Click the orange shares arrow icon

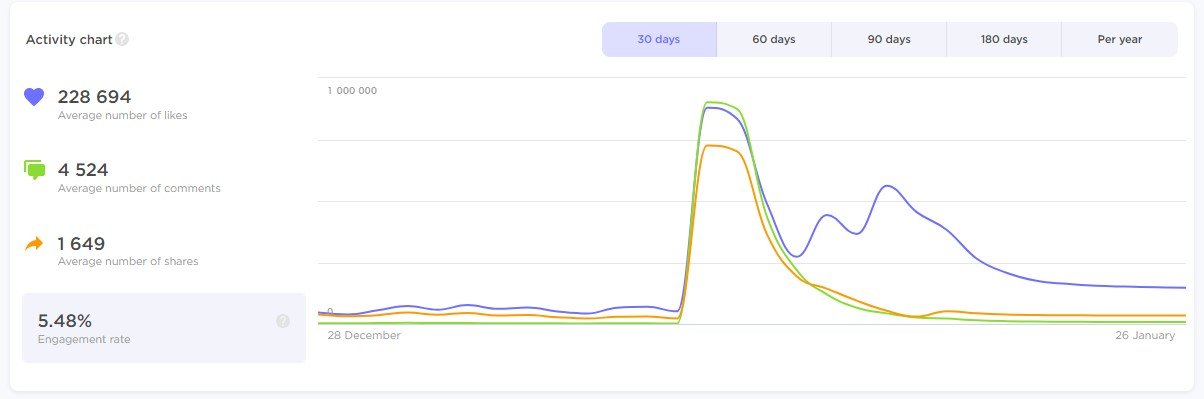(x=34, y=243)
